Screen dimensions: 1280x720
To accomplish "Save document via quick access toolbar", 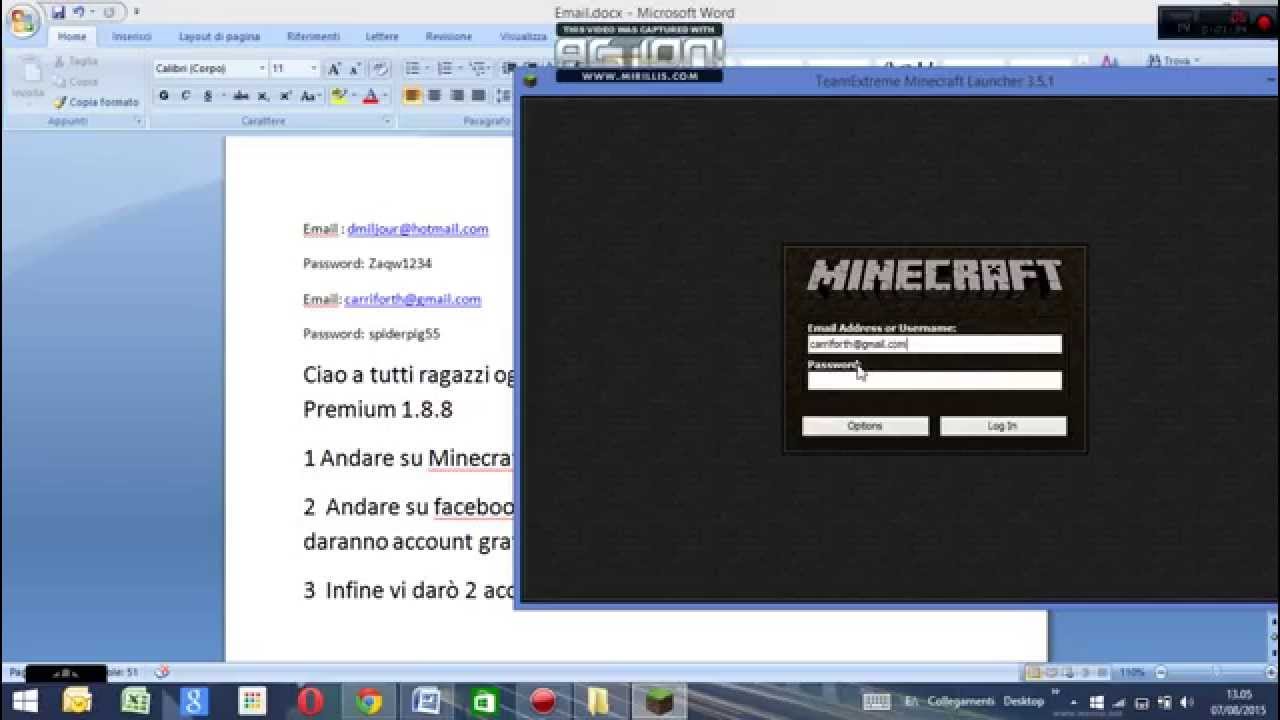I will pos(58,12).
